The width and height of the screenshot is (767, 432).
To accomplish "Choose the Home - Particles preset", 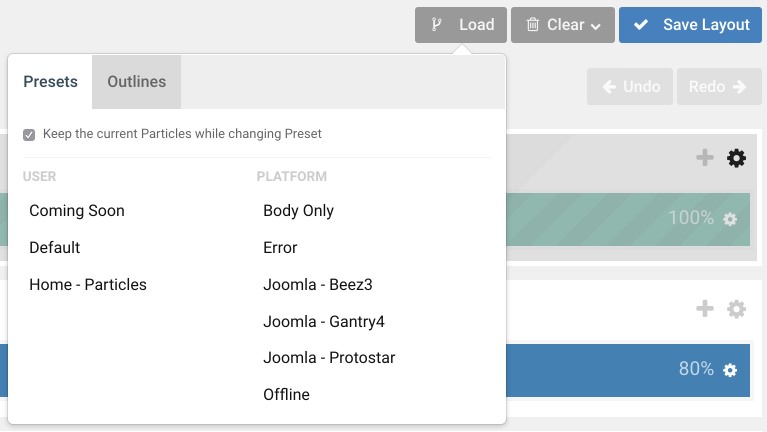I will pyautogui.click(x=88, y=285).
